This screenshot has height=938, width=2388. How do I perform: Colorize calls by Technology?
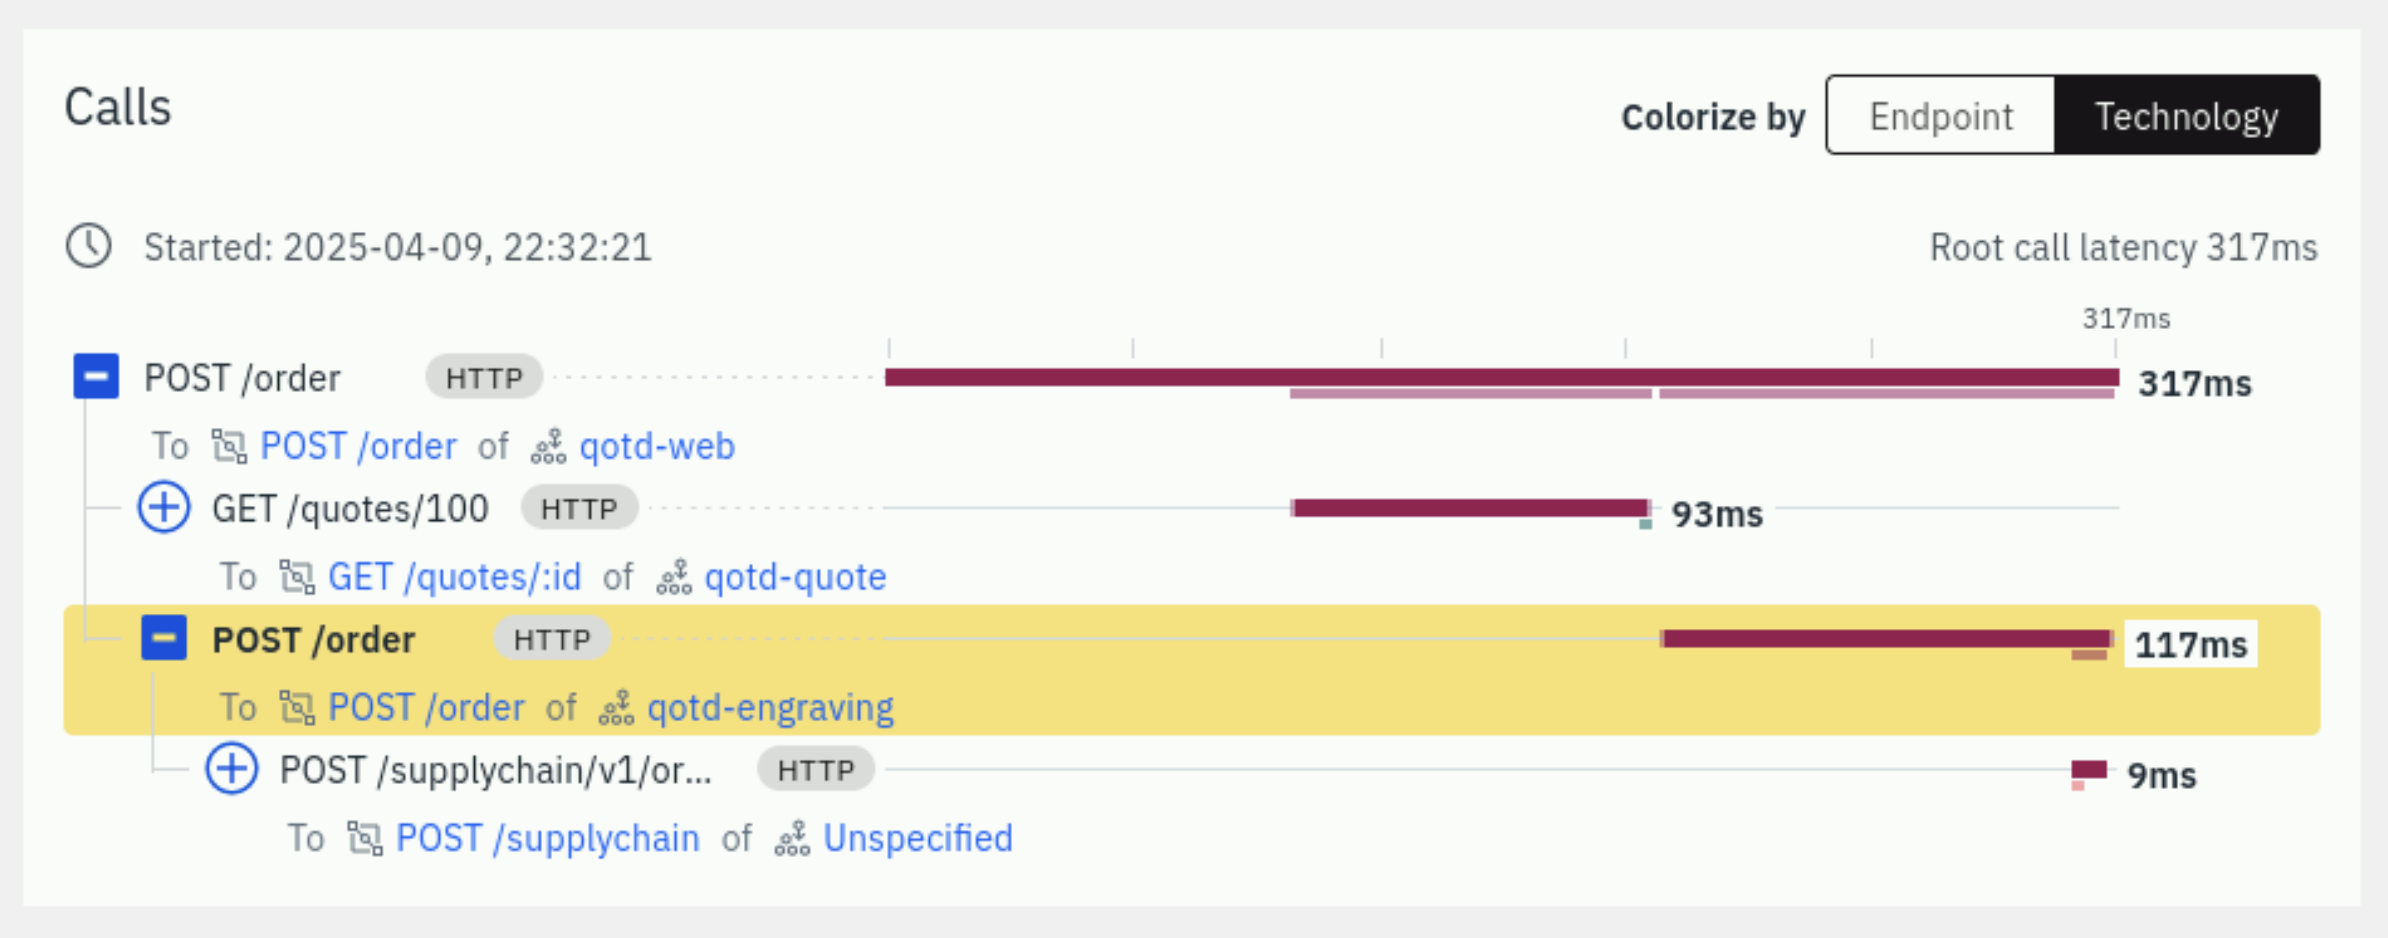pos(2187,116)
